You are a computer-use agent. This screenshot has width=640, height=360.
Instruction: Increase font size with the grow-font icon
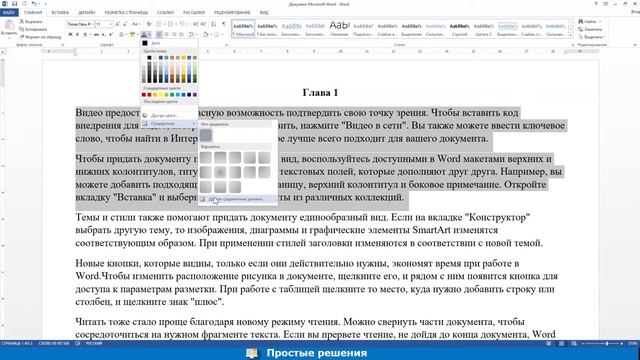pyautogui.click(x=118, y=24)
